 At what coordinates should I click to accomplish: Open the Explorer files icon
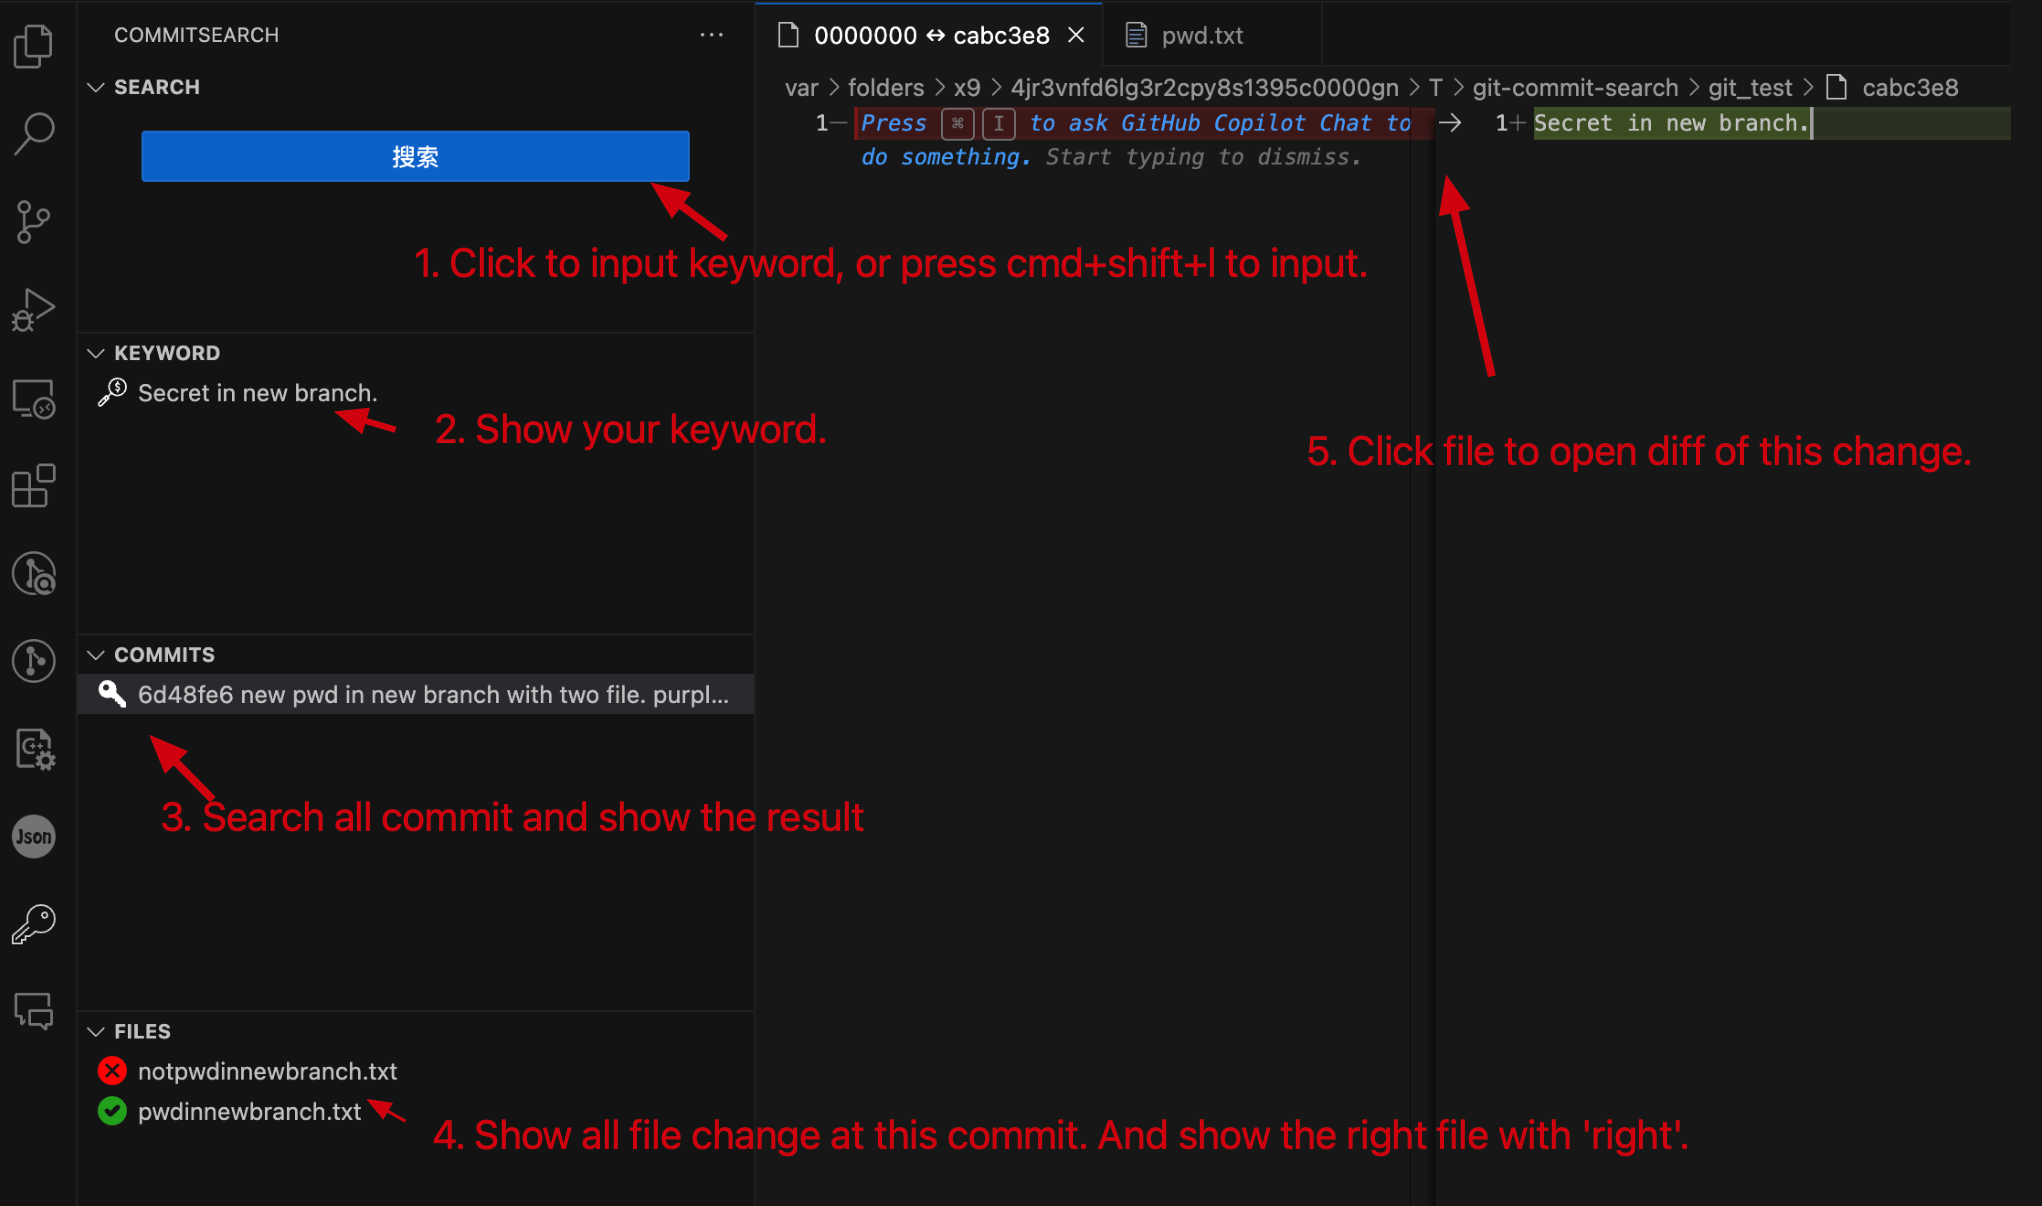click(34, 46)
